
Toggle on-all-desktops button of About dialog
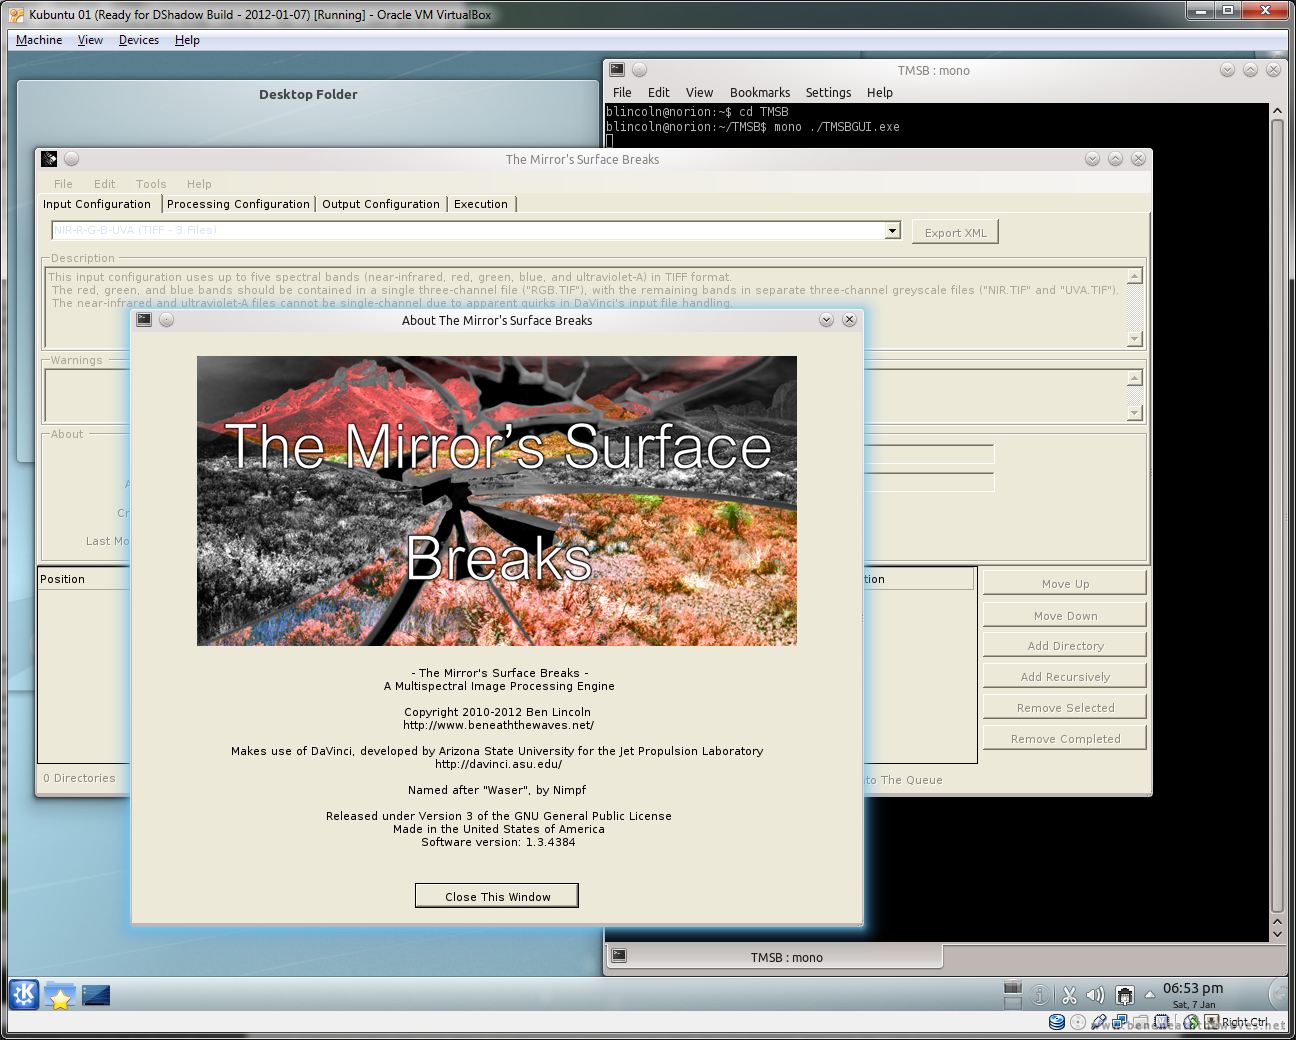pos(167,320)
